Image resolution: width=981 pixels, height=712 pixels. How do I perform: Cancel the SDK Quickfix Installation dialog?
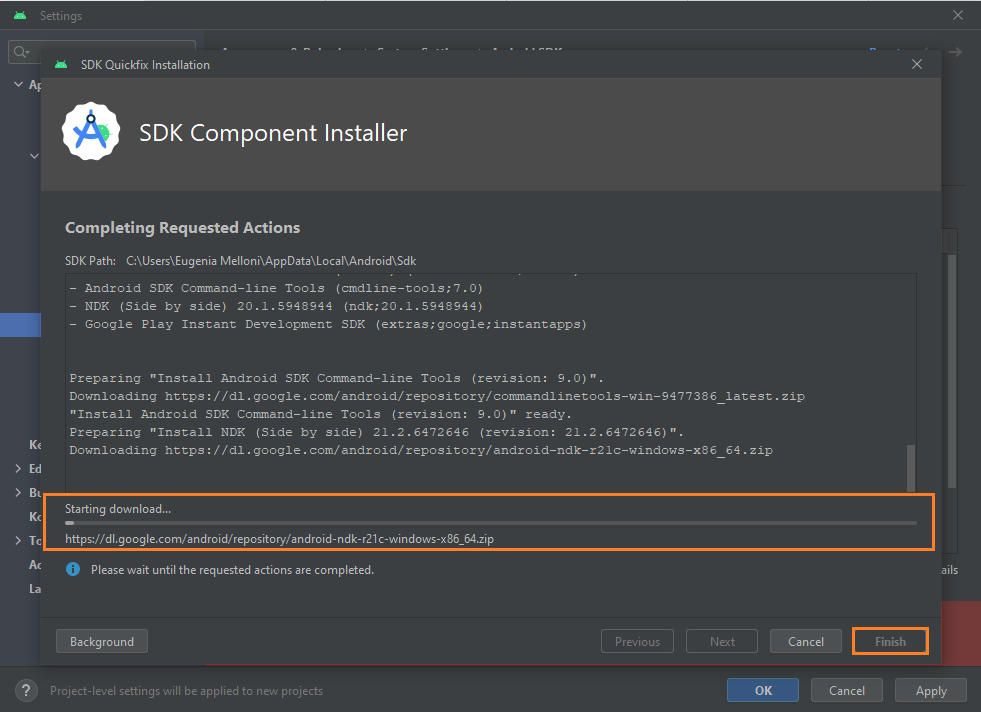pos(805,641)
